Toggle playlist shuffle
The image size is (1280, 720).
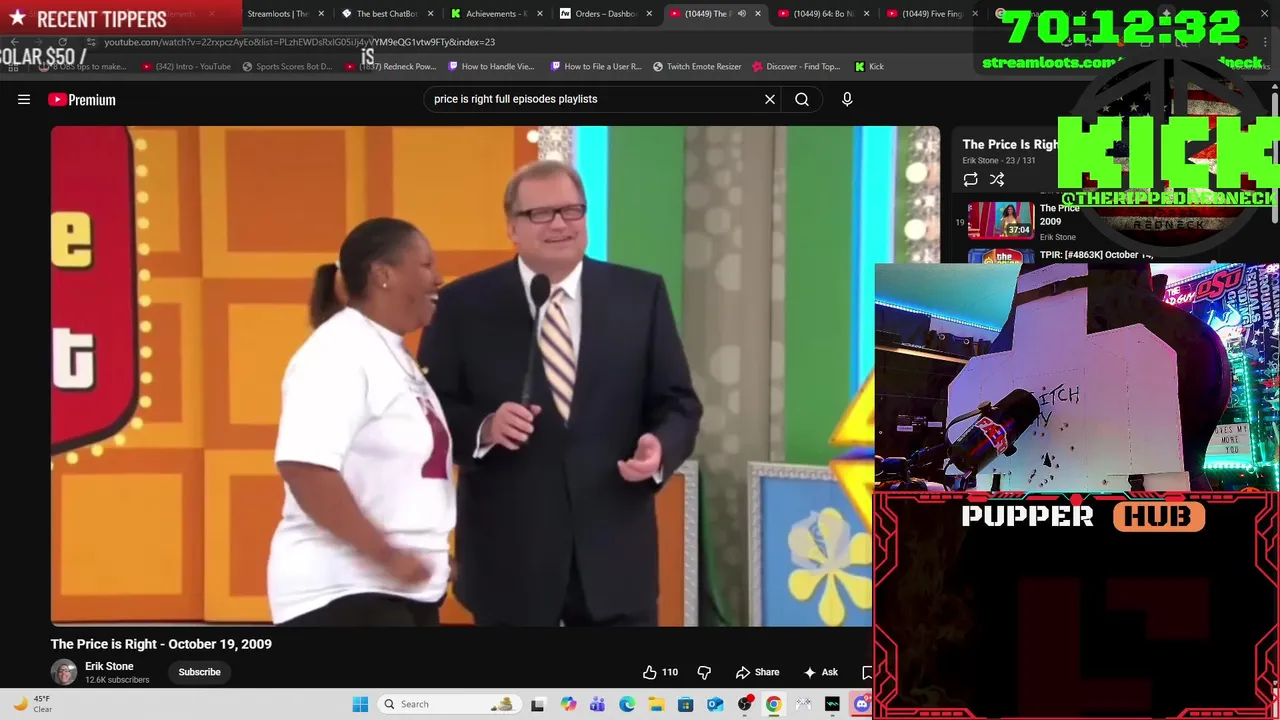997,180
